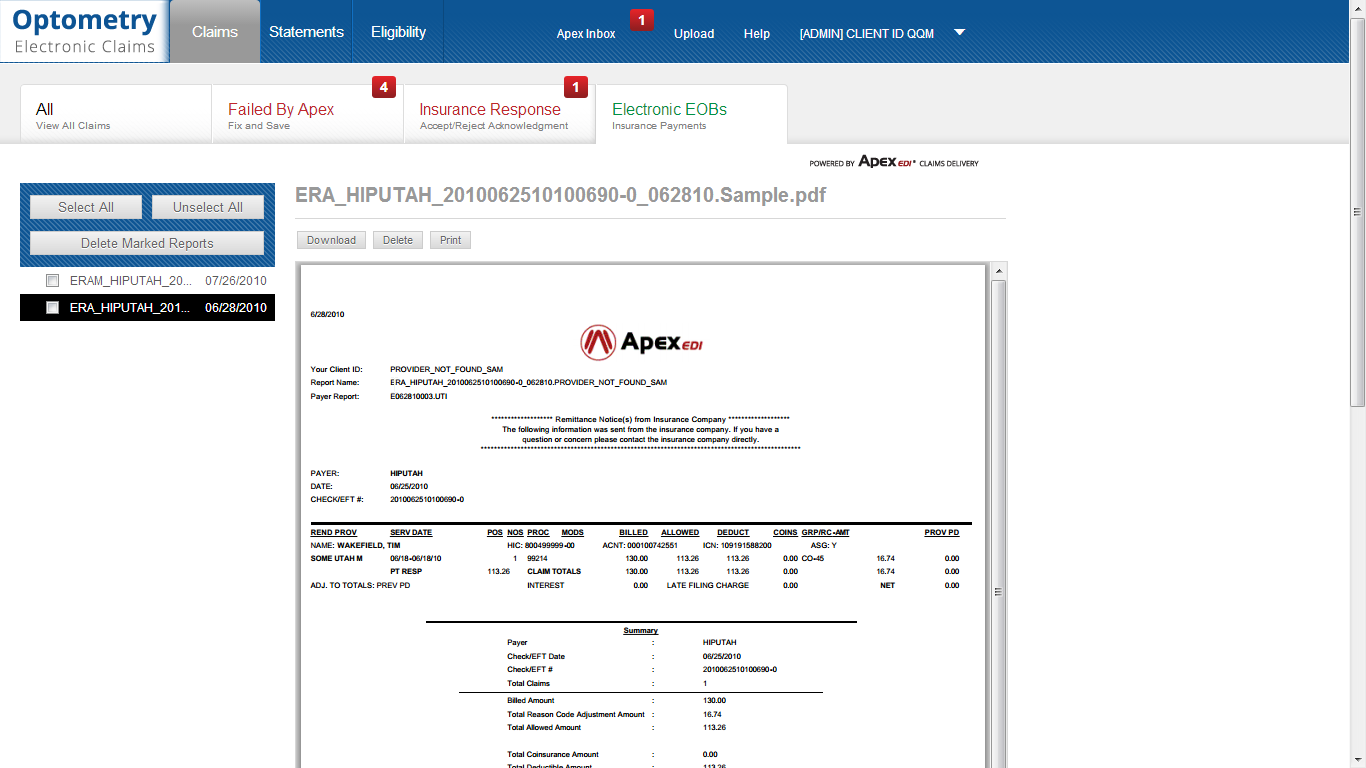1366x768 pixels.
Task: Check the ERA_HIPUTAH 06/28/2010 report checkbox
Action: (x=53, y=308)
